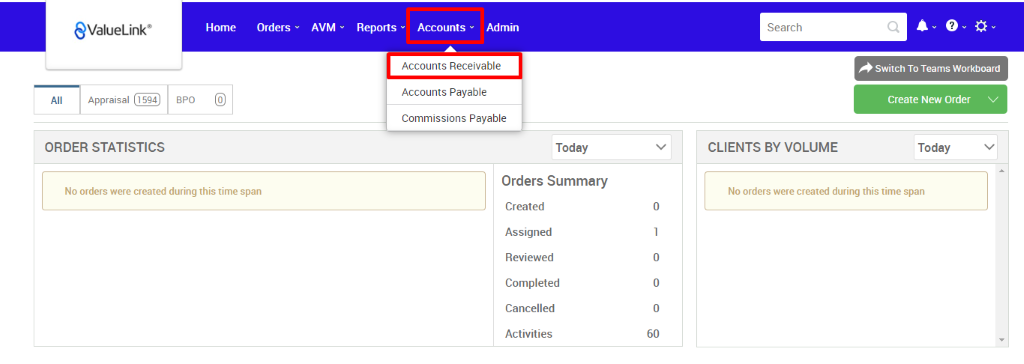1024x364 pixels.
Task: Select Commissions Payable from dropdown
Action: pos(454,118)
